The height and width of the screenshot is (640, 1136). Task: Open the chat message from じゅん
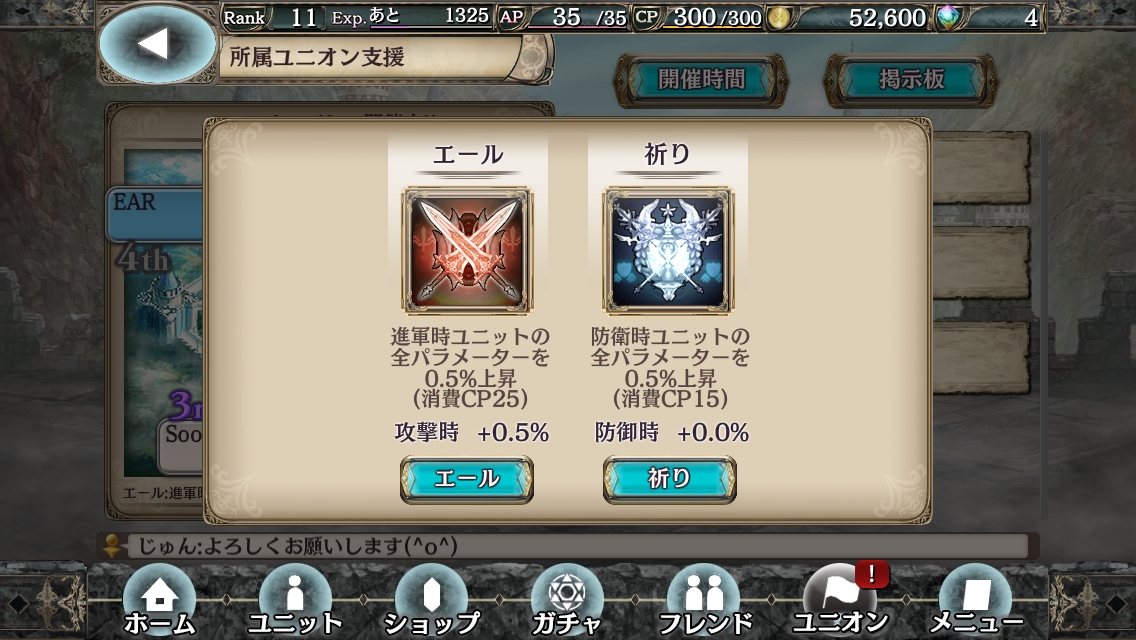567,546
